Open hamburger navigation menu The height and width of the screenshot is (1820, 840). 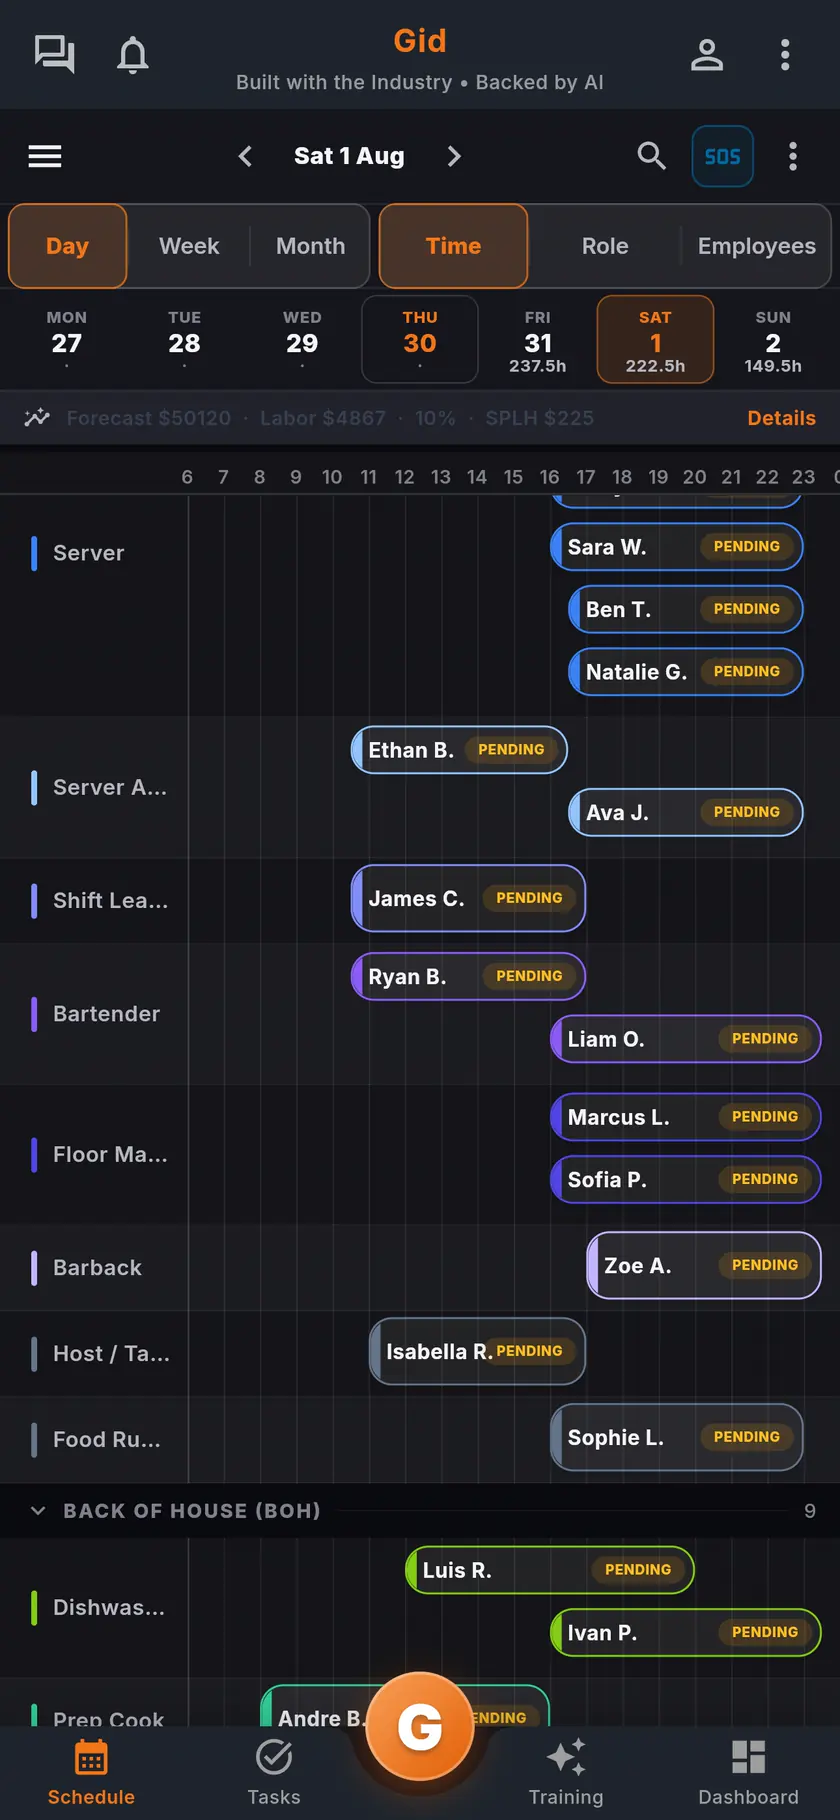click(45, 156)
